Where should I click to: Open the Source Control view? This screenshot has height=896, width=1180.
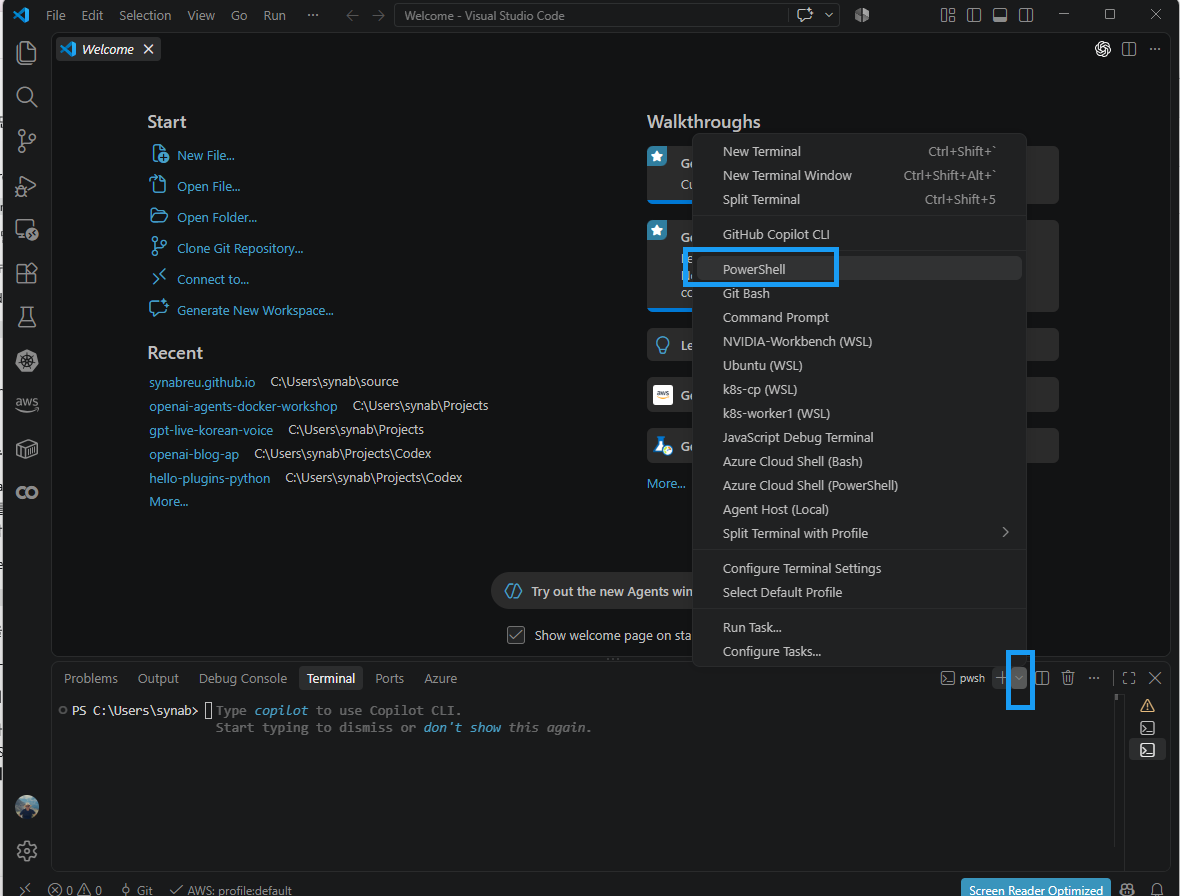click(x=26, y=141)
